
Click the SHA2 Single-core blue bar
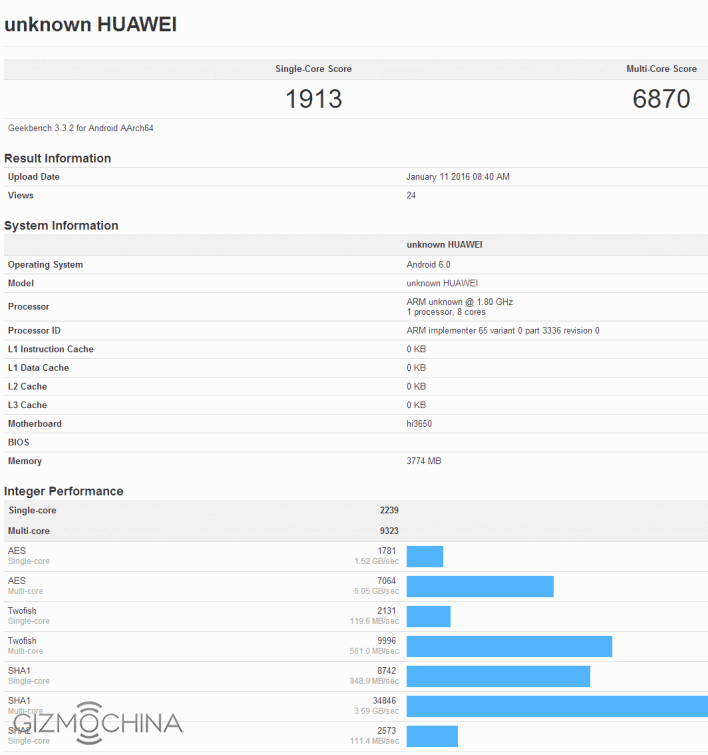[433, 736]
